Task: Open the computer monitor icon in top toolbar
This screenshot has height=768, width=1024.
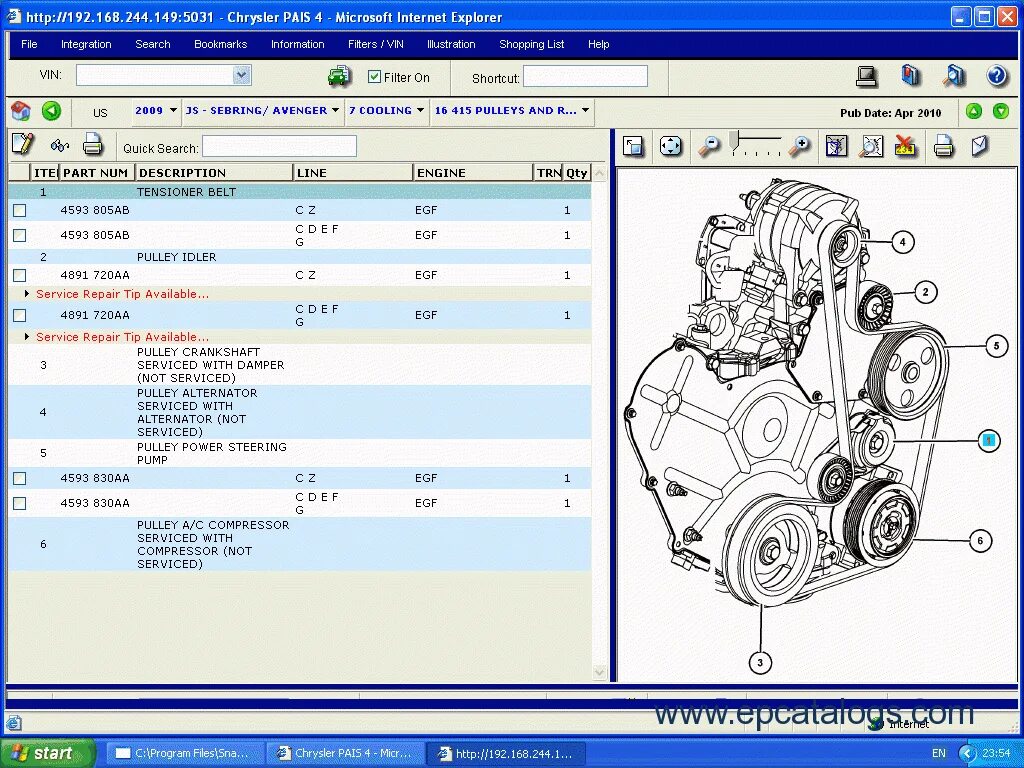Action: 867,76
